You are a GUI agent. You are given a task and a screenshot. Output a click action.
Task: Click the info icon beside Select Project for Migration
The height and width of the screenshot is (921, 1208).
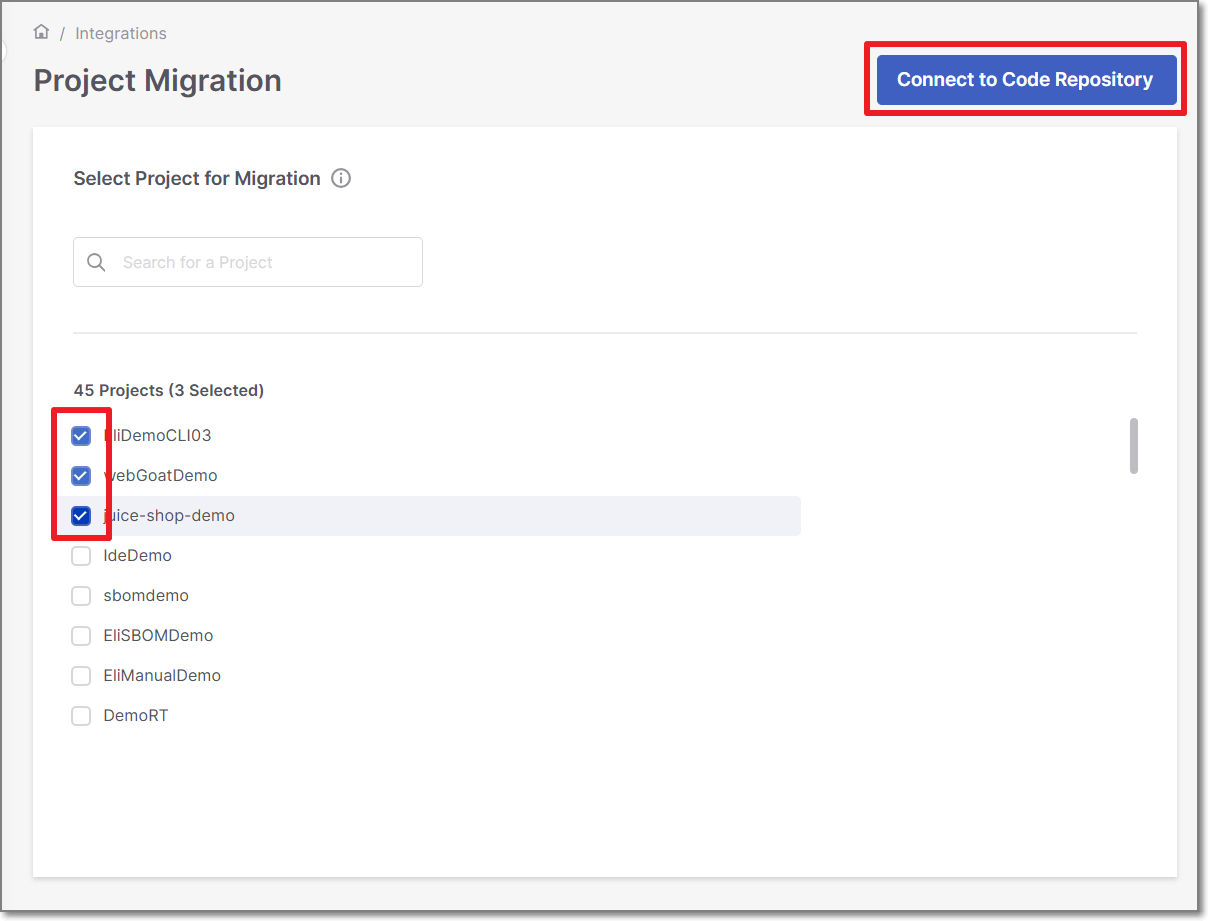[x=340, y=178]
